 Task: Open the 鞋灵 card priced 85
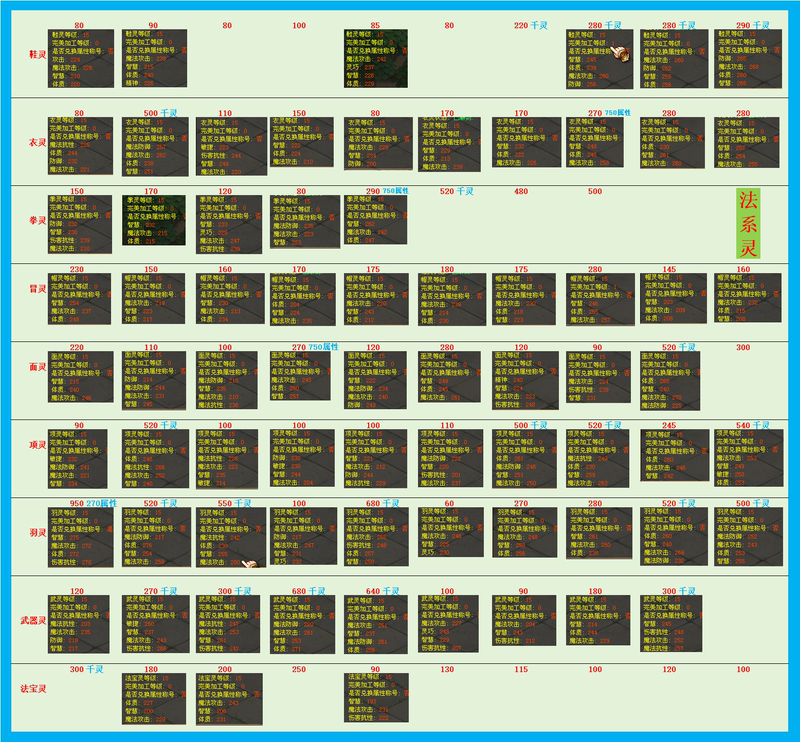point(376,58)
